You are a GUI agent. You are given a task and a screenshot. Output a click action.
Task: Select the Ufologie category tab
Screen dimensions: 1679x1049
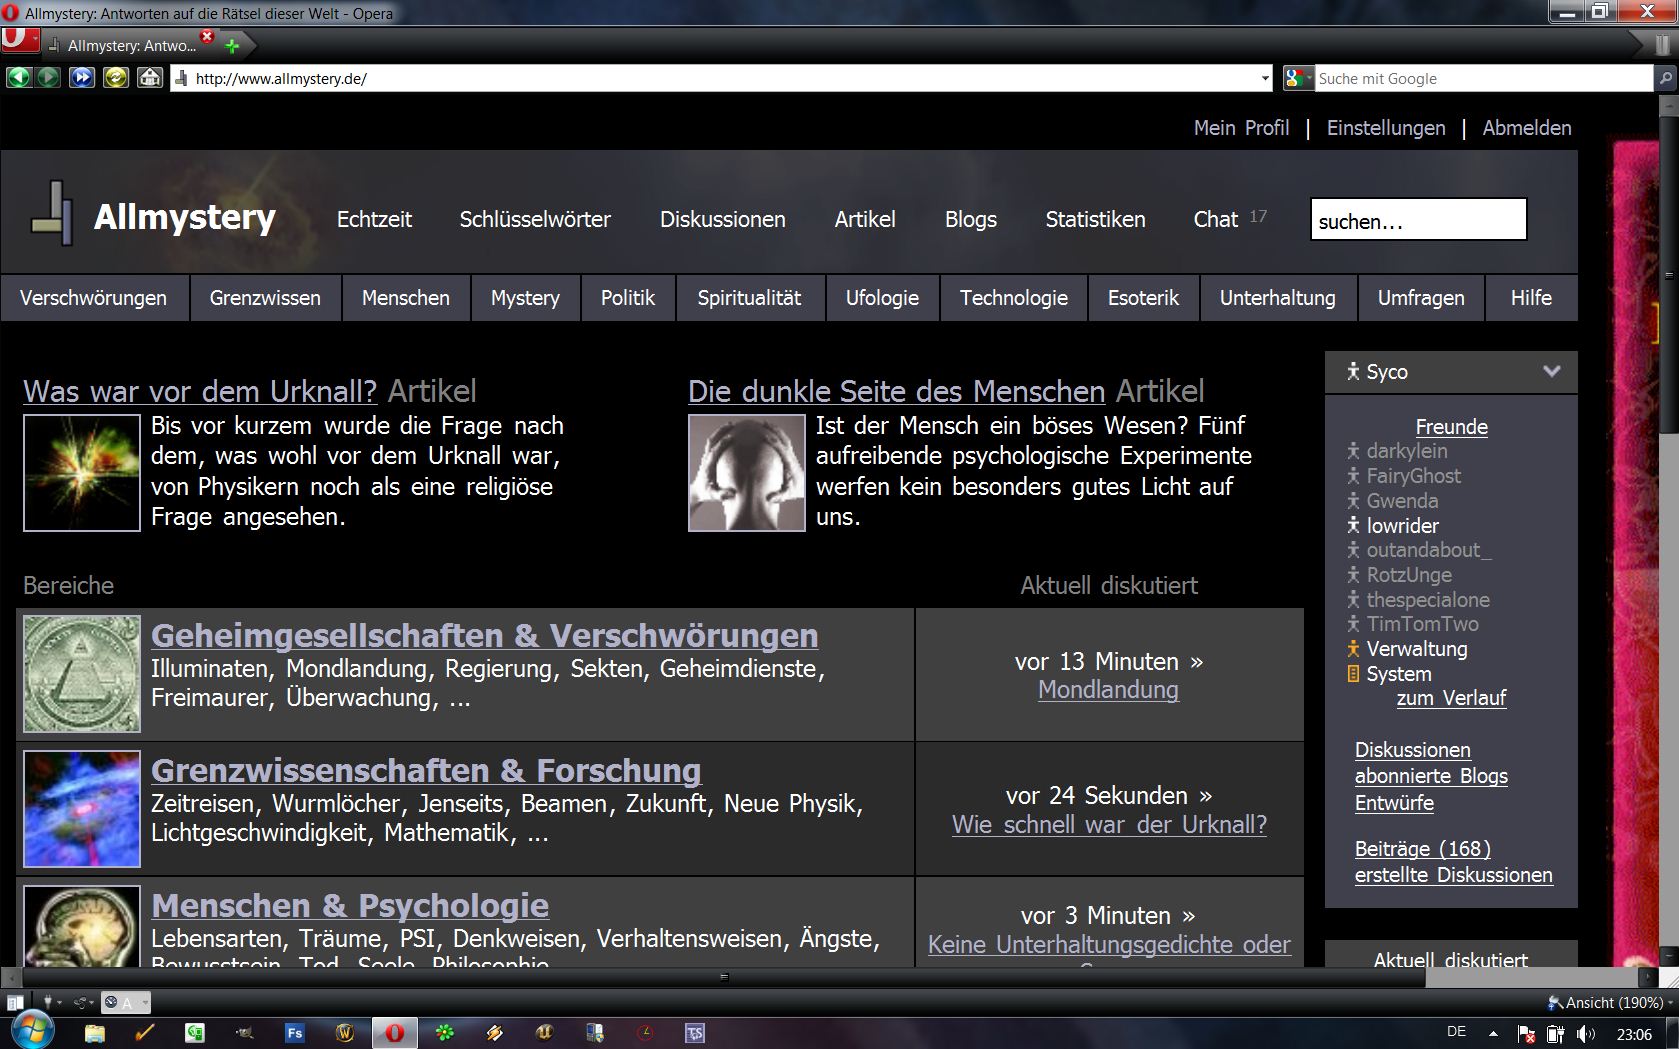point(882,298)
